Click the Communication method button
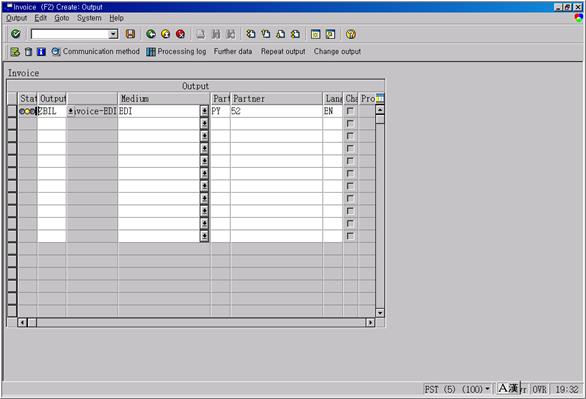This screenshot has width=586, height=399. click(x=96, y=52)
